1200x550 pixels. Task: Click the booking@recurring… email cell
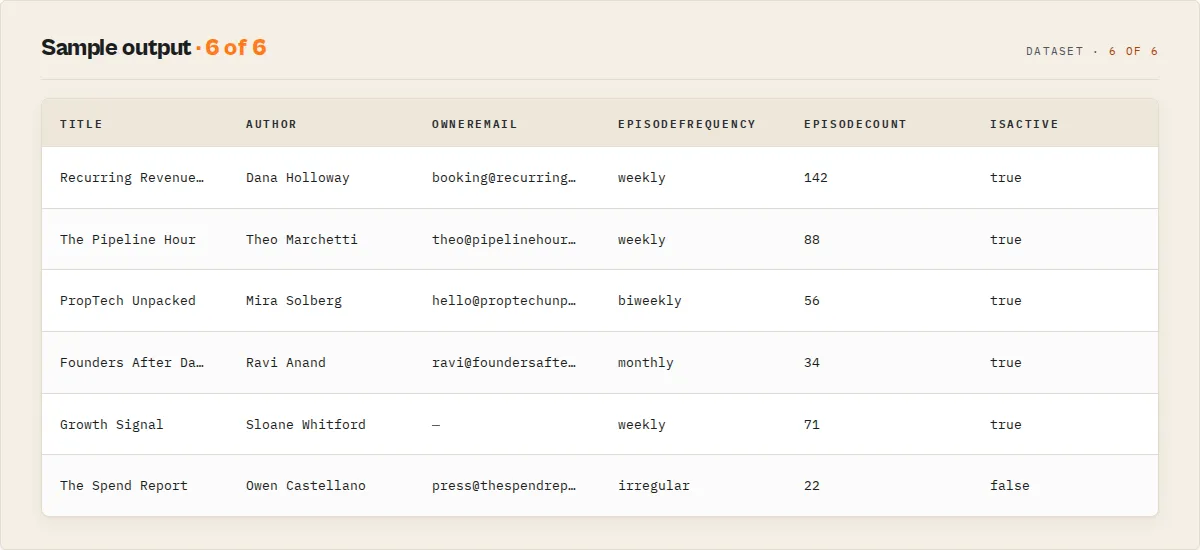504,178
